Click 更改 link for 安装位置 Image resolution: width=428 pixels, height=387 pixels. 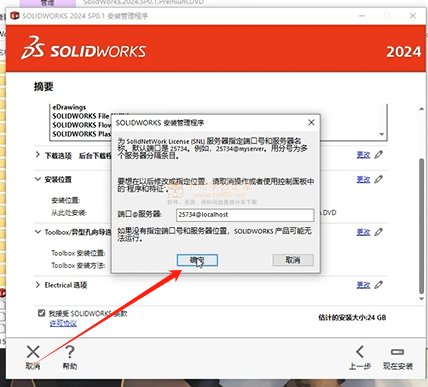pyautogui.click(x=363, y=179)
